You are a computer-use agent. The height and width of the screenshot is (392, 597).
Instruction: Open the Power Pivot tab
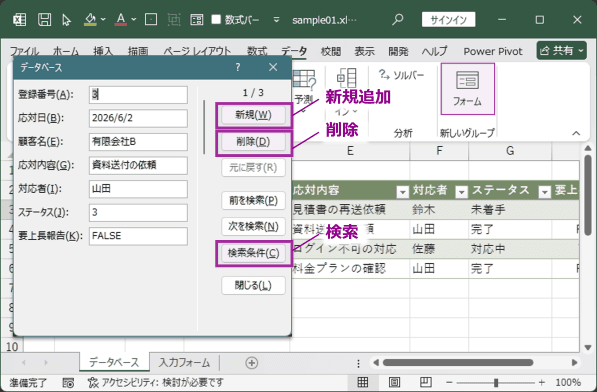point(493,51)
